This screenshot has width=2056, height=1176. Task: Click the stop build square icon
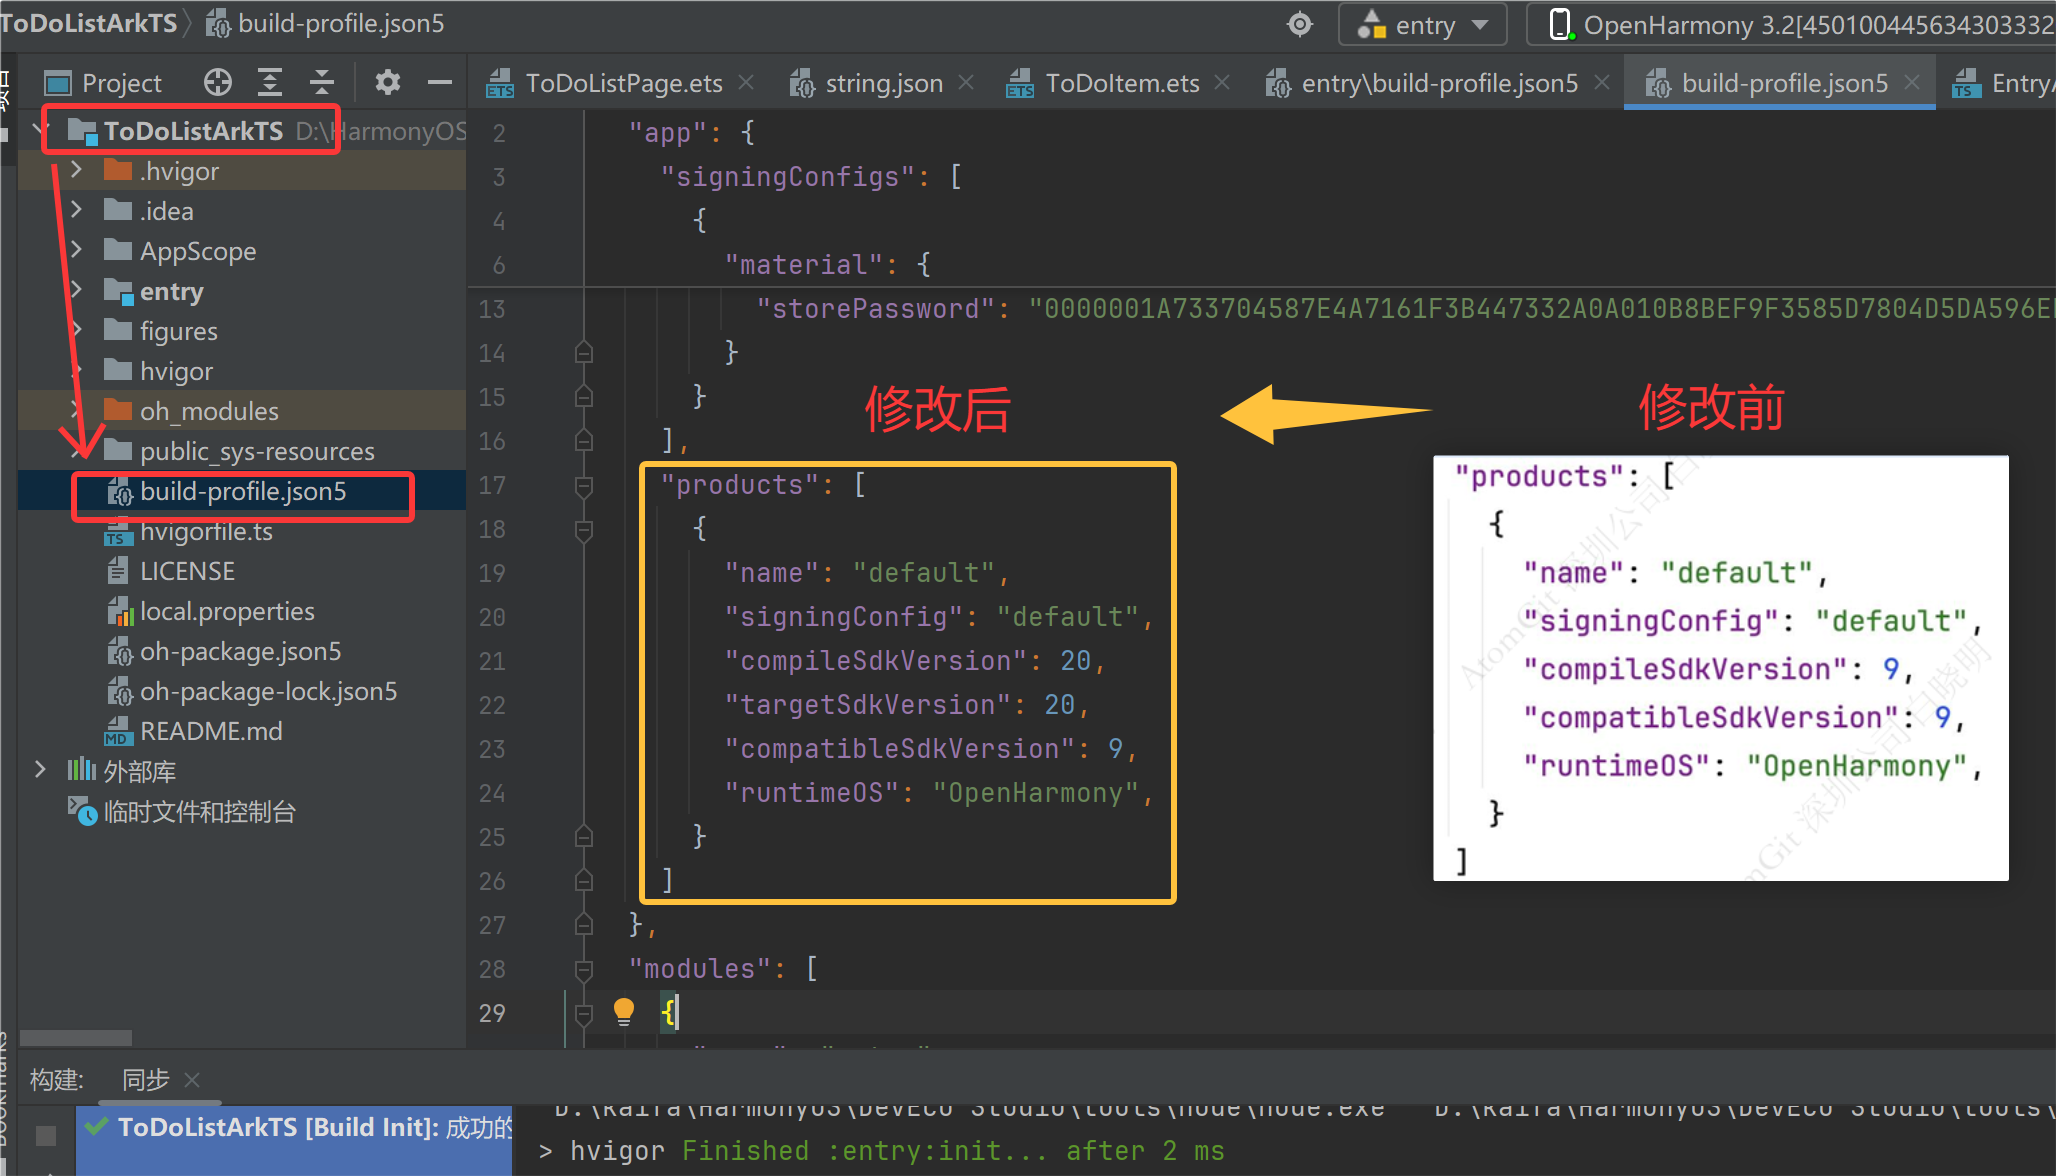46,1135
